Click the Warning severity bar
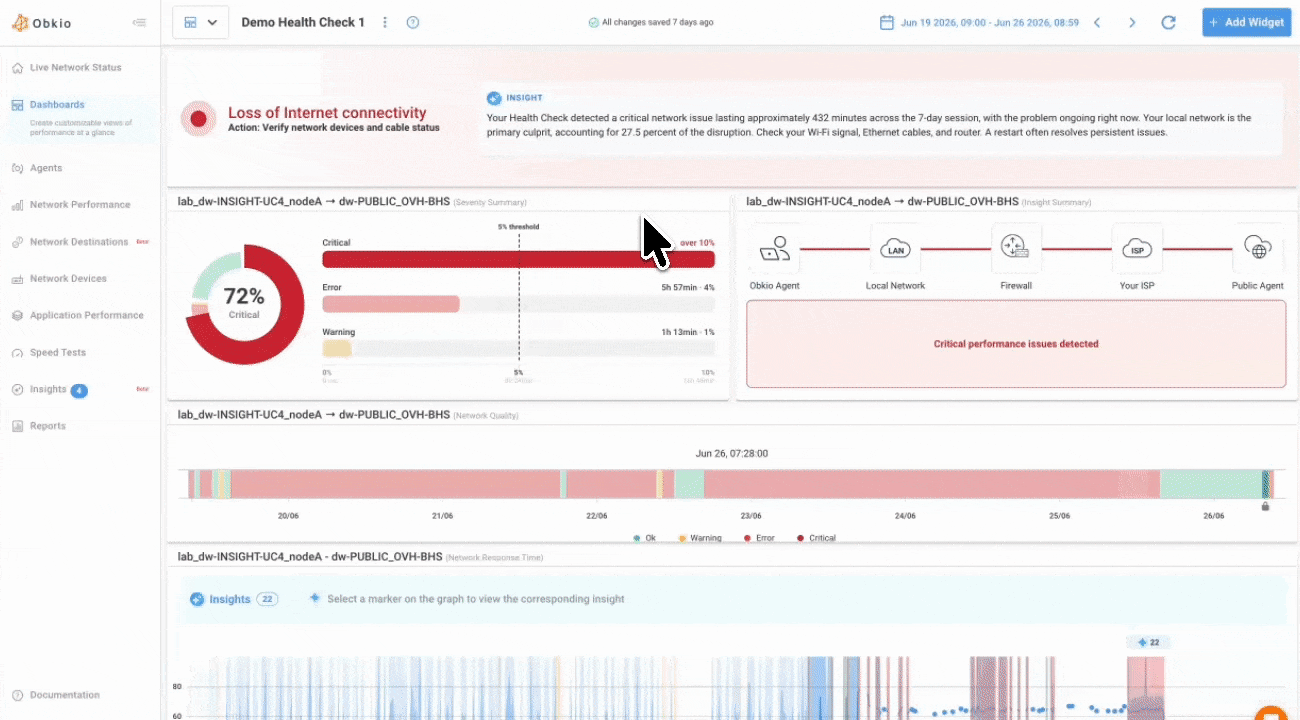 (x=518, y=349)
